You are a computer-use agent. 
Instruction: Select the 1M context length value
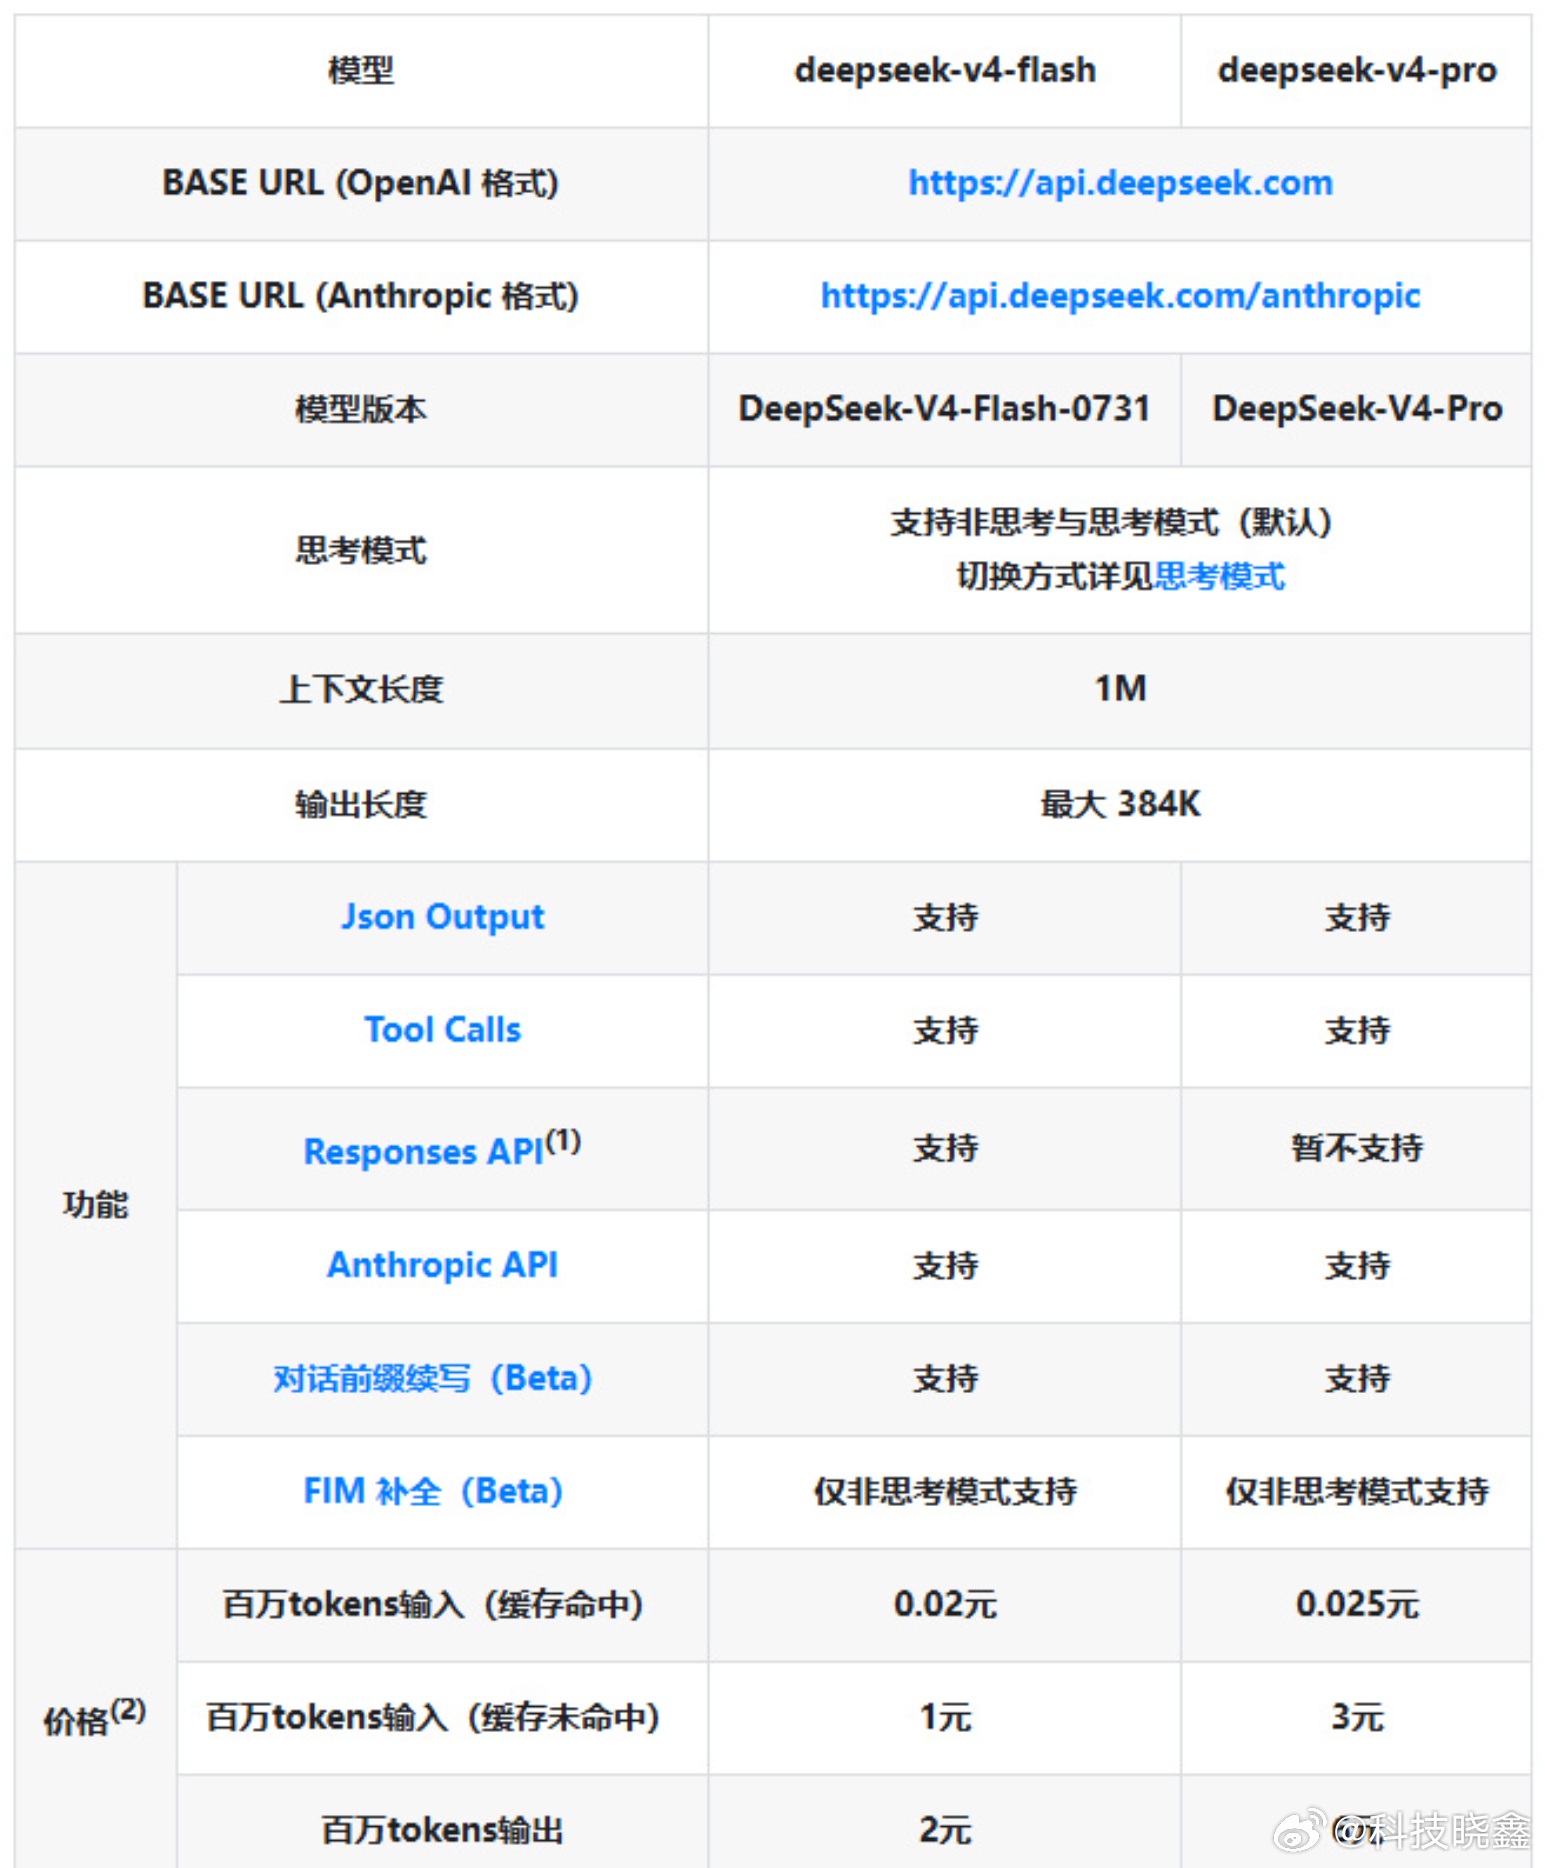click(1120, 689)
